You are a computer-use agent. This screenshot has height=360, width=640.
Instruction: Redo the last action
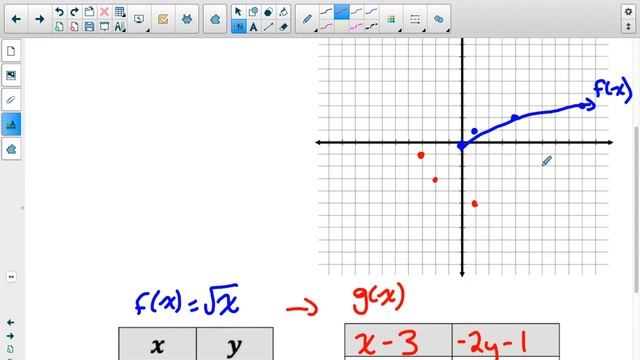(x=74, y=12)
